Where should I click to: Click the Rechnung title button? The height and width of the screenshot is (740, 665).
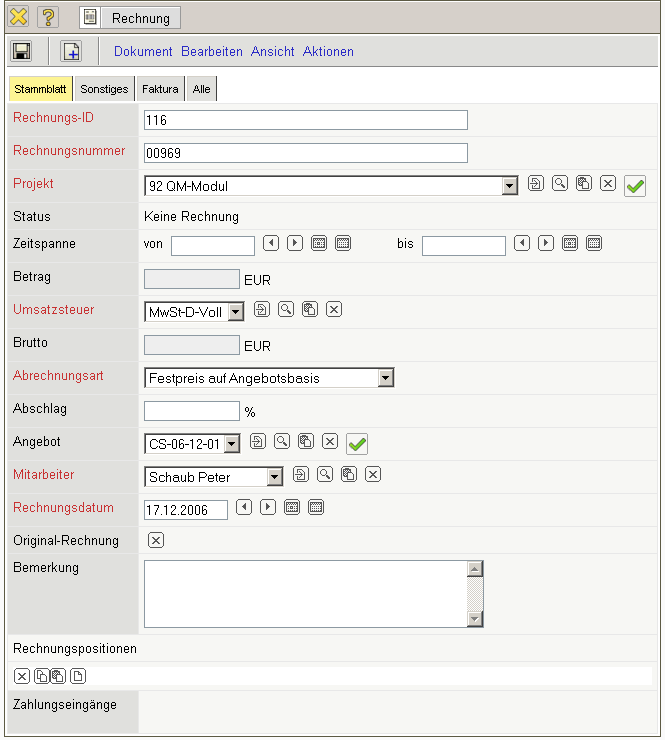pyautogui.click(x=130, y=17)
